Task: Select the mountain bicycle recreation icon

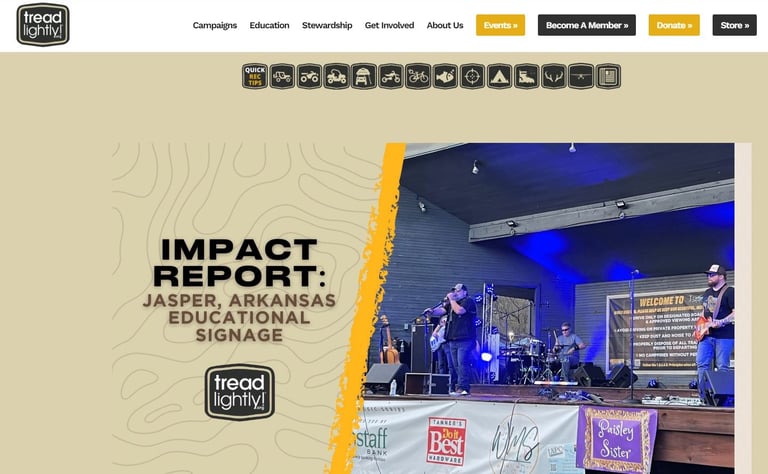Action: (418, 76)
